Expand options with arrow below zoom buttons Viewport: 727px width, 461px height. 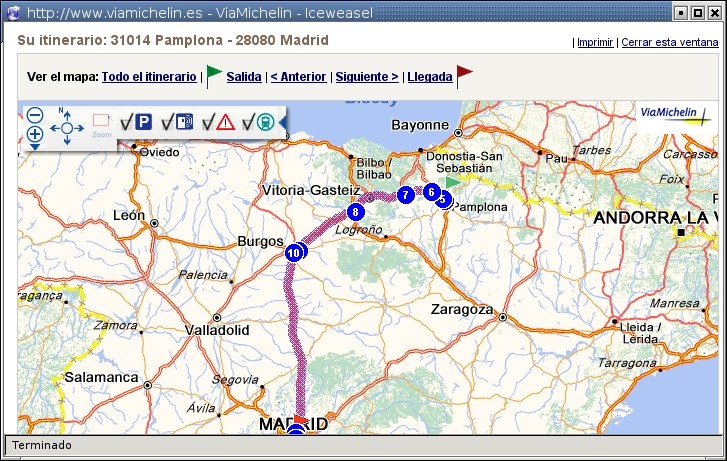[x=34, y=147]
